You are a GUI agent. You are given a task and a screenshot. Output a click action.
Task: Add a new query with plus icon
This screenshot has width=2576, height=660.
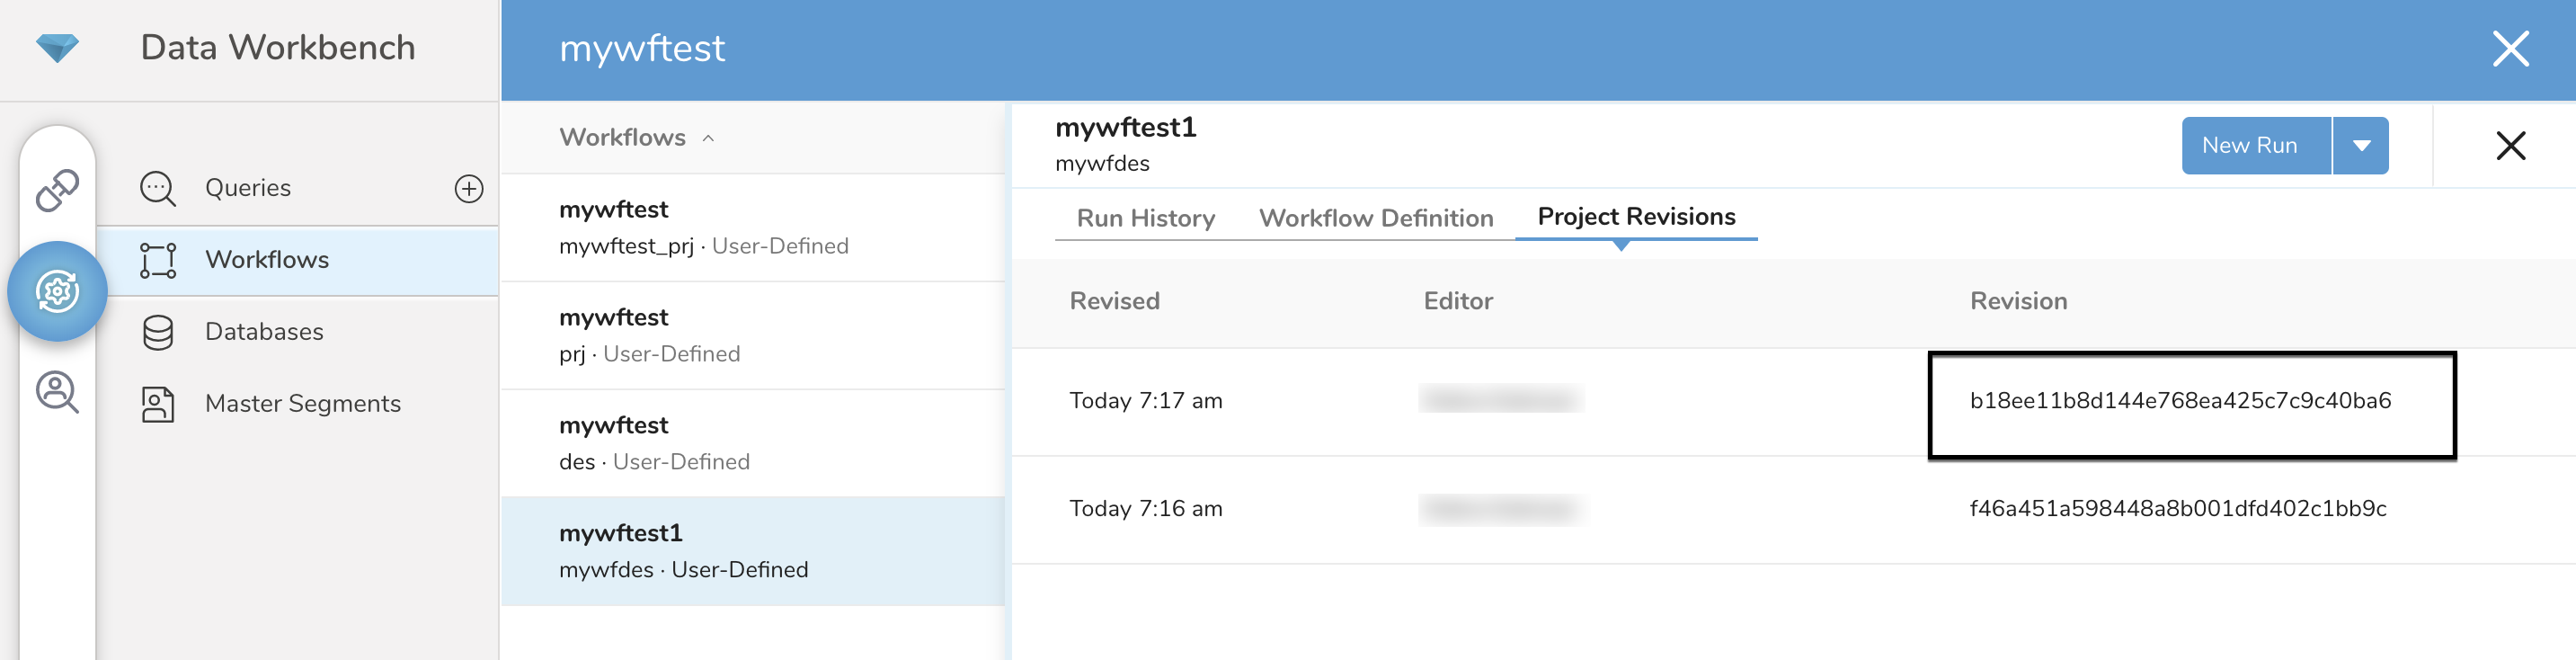[x=469, y=188]
